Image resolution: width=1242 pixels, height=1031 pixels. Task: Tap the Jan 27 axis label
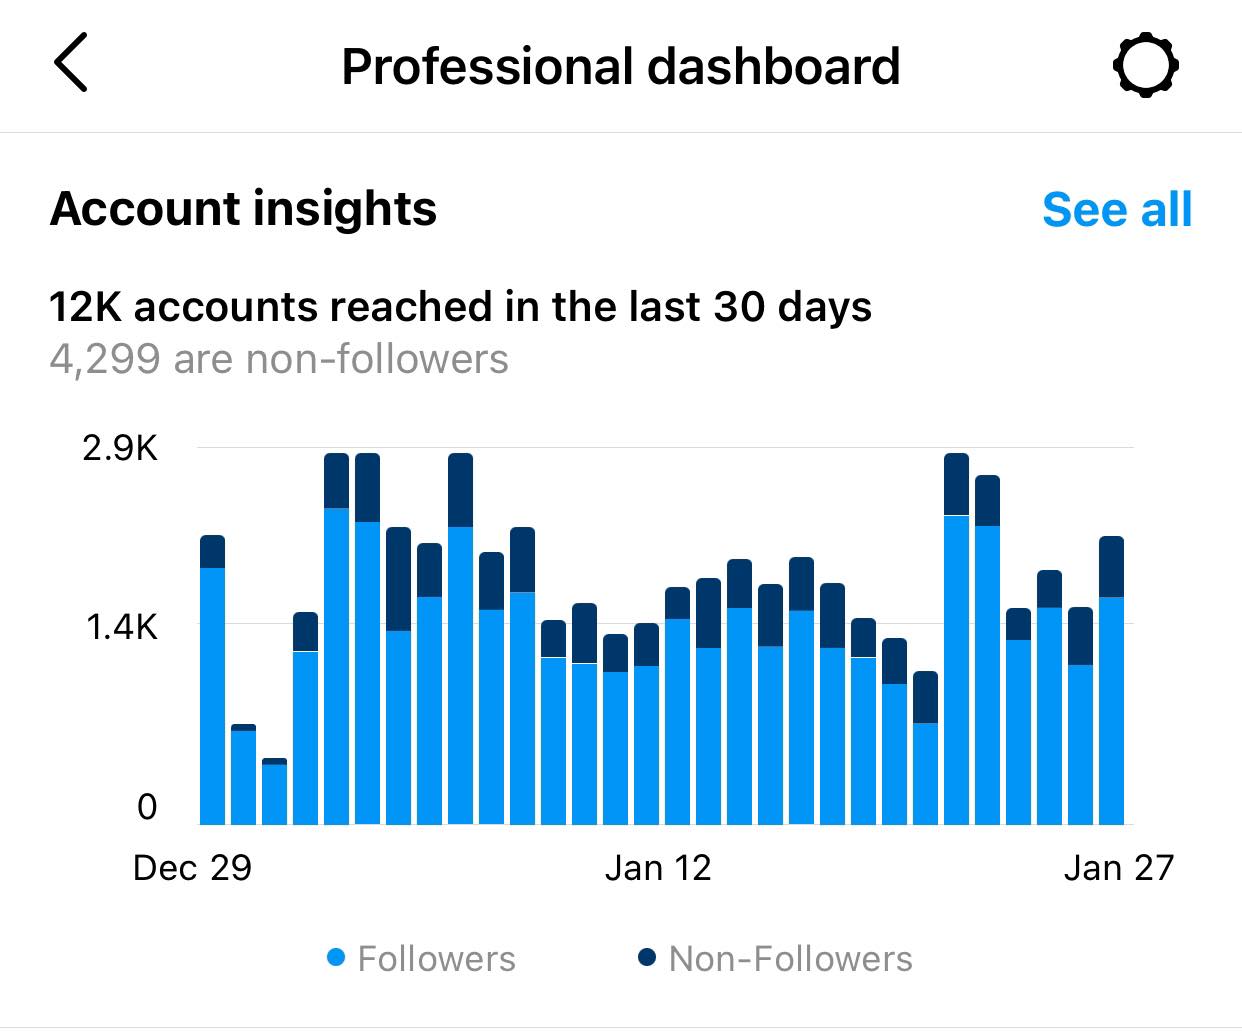pos(1118,868)
